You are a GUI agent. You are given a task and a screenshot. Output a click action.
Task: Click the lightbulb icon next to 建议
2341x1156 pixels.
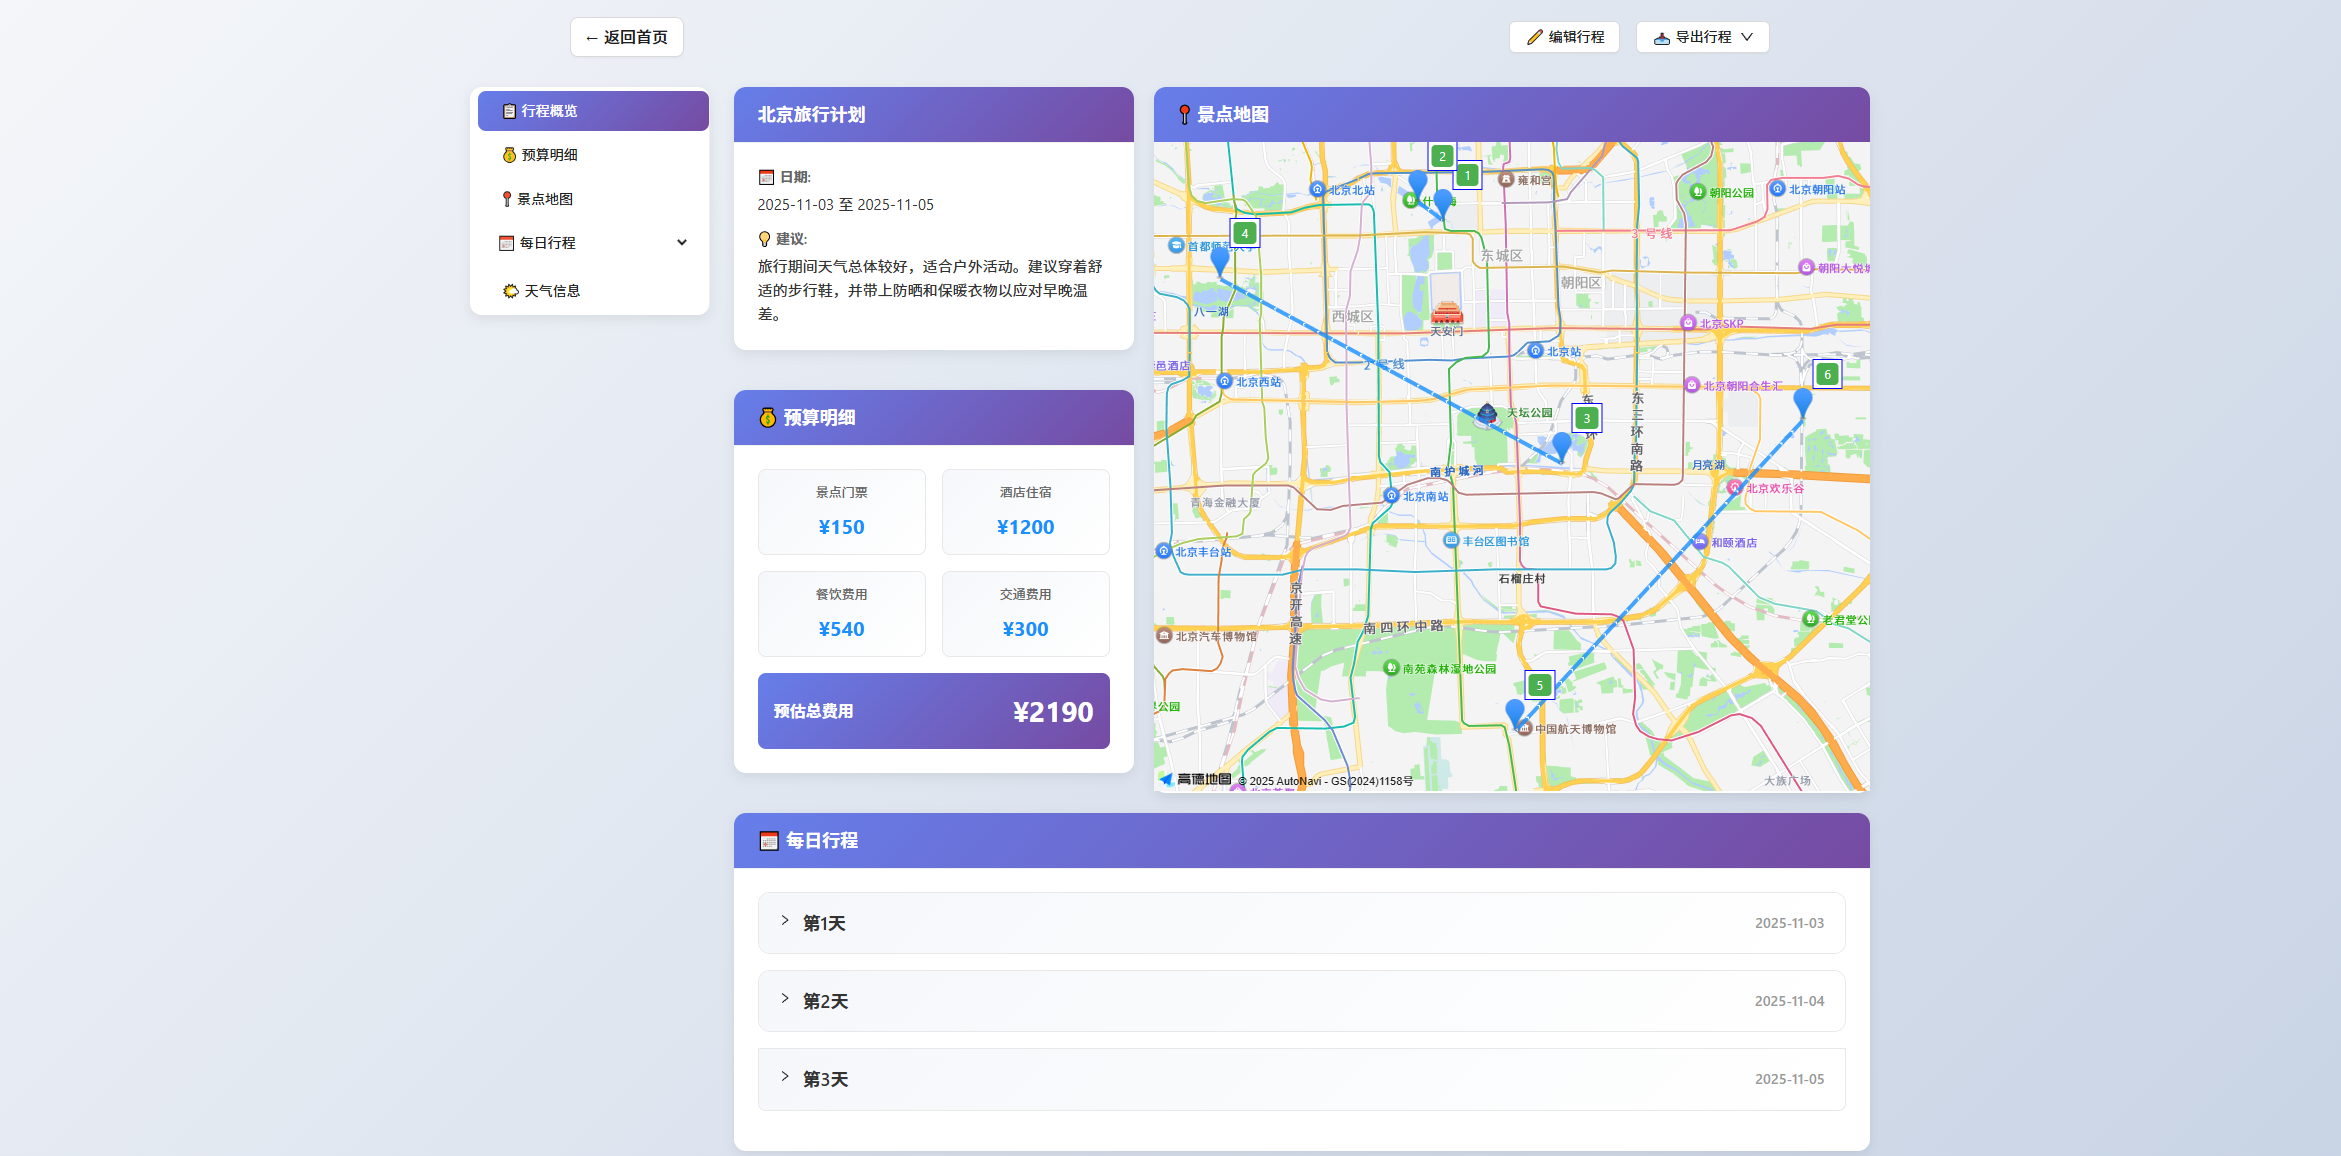pyautogui.click(x=764, y=239)
